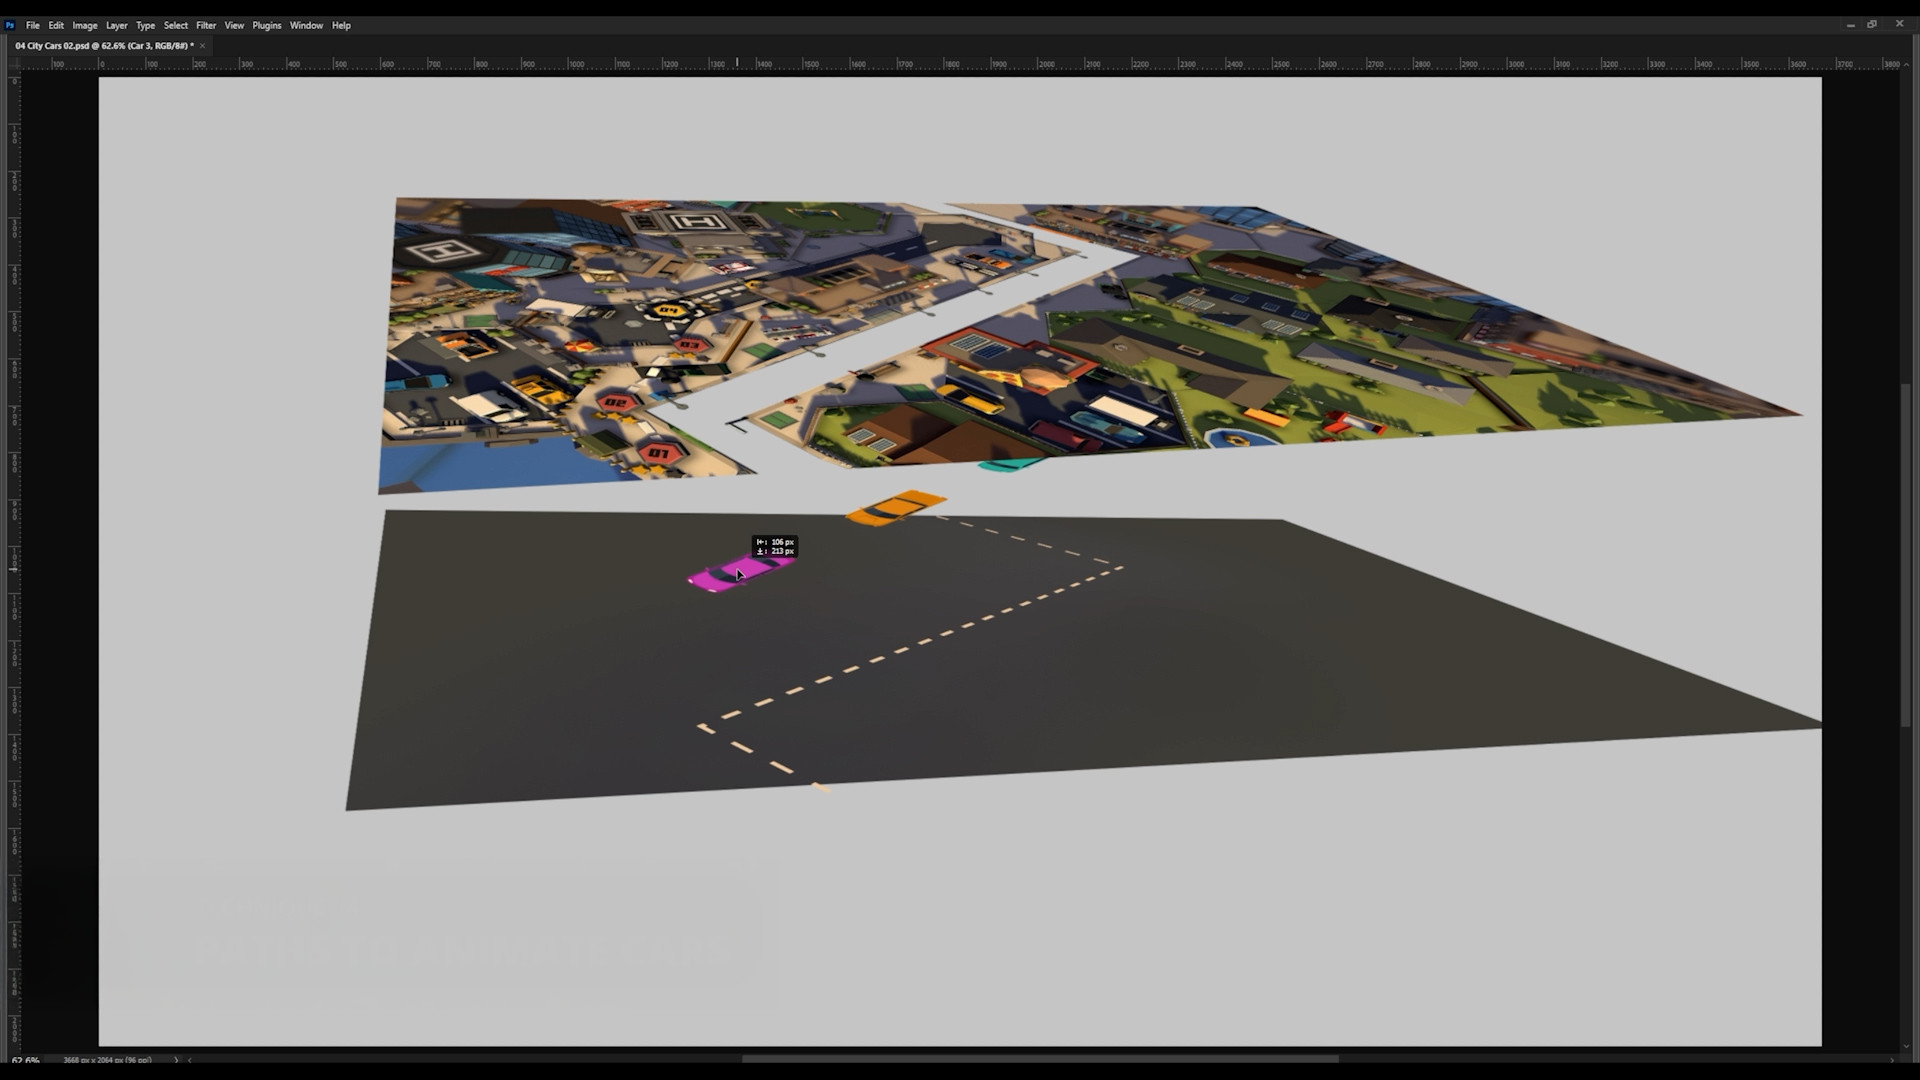Image resolution: width=1920 pixels, height=1080 pixels.
Task: Click the horizontal scrollbar thumb
Action: [x=1040, y=1059]
